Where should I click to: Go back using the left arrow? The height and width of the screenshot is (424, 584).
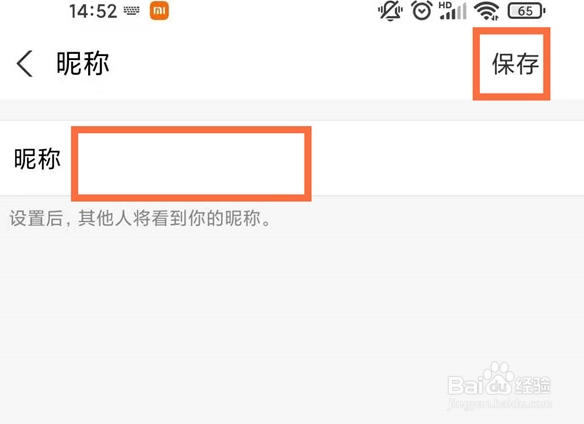(x=25, y=64)
